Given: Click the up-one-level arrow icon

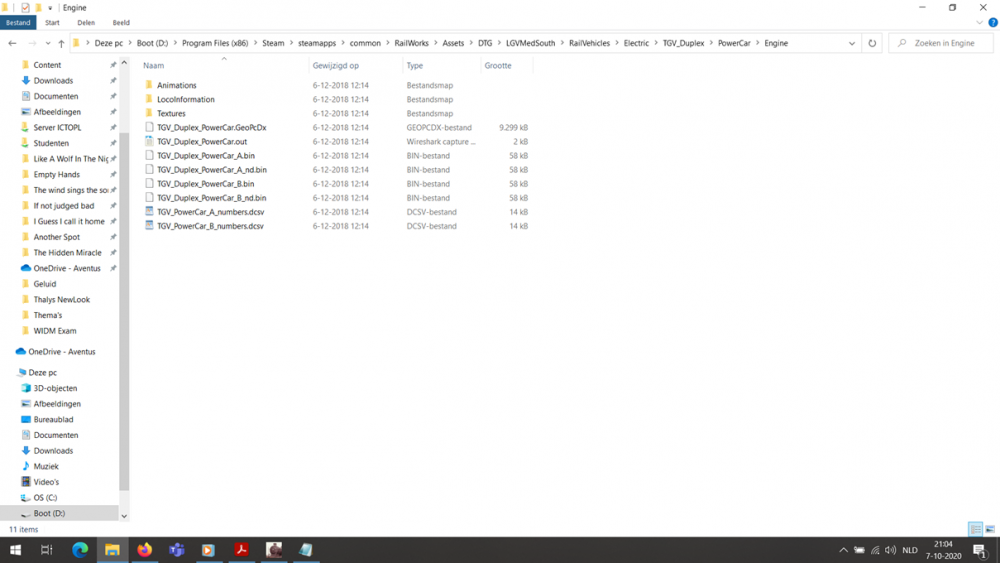Looking at the screenshot, I should click(x=61, y=43).
